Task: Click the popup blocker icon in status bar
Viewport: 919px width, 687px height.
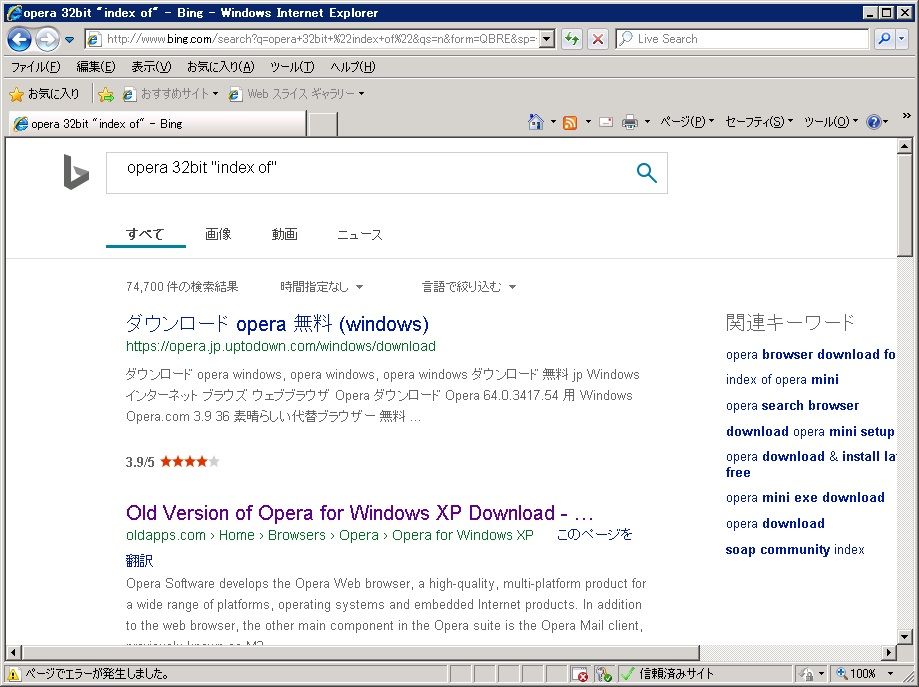Action: [580, 674]
